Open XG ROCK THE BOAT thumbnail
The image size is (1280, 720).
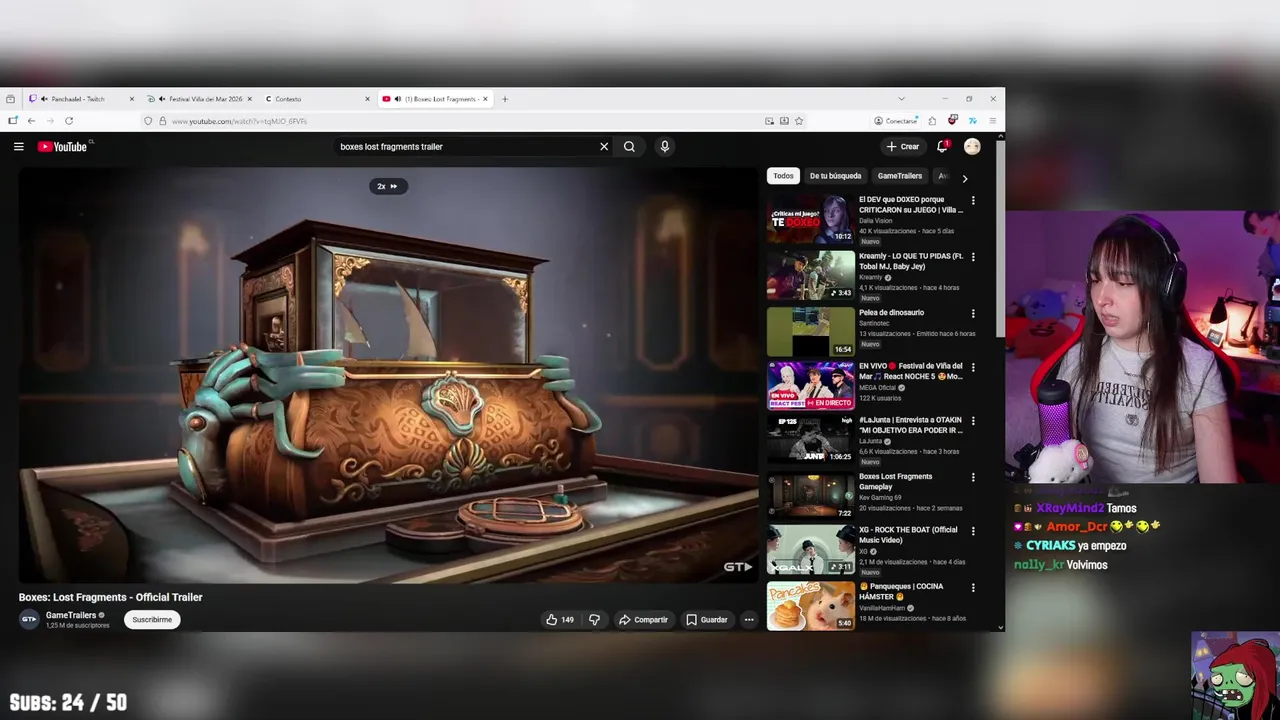tap(811, 549)
